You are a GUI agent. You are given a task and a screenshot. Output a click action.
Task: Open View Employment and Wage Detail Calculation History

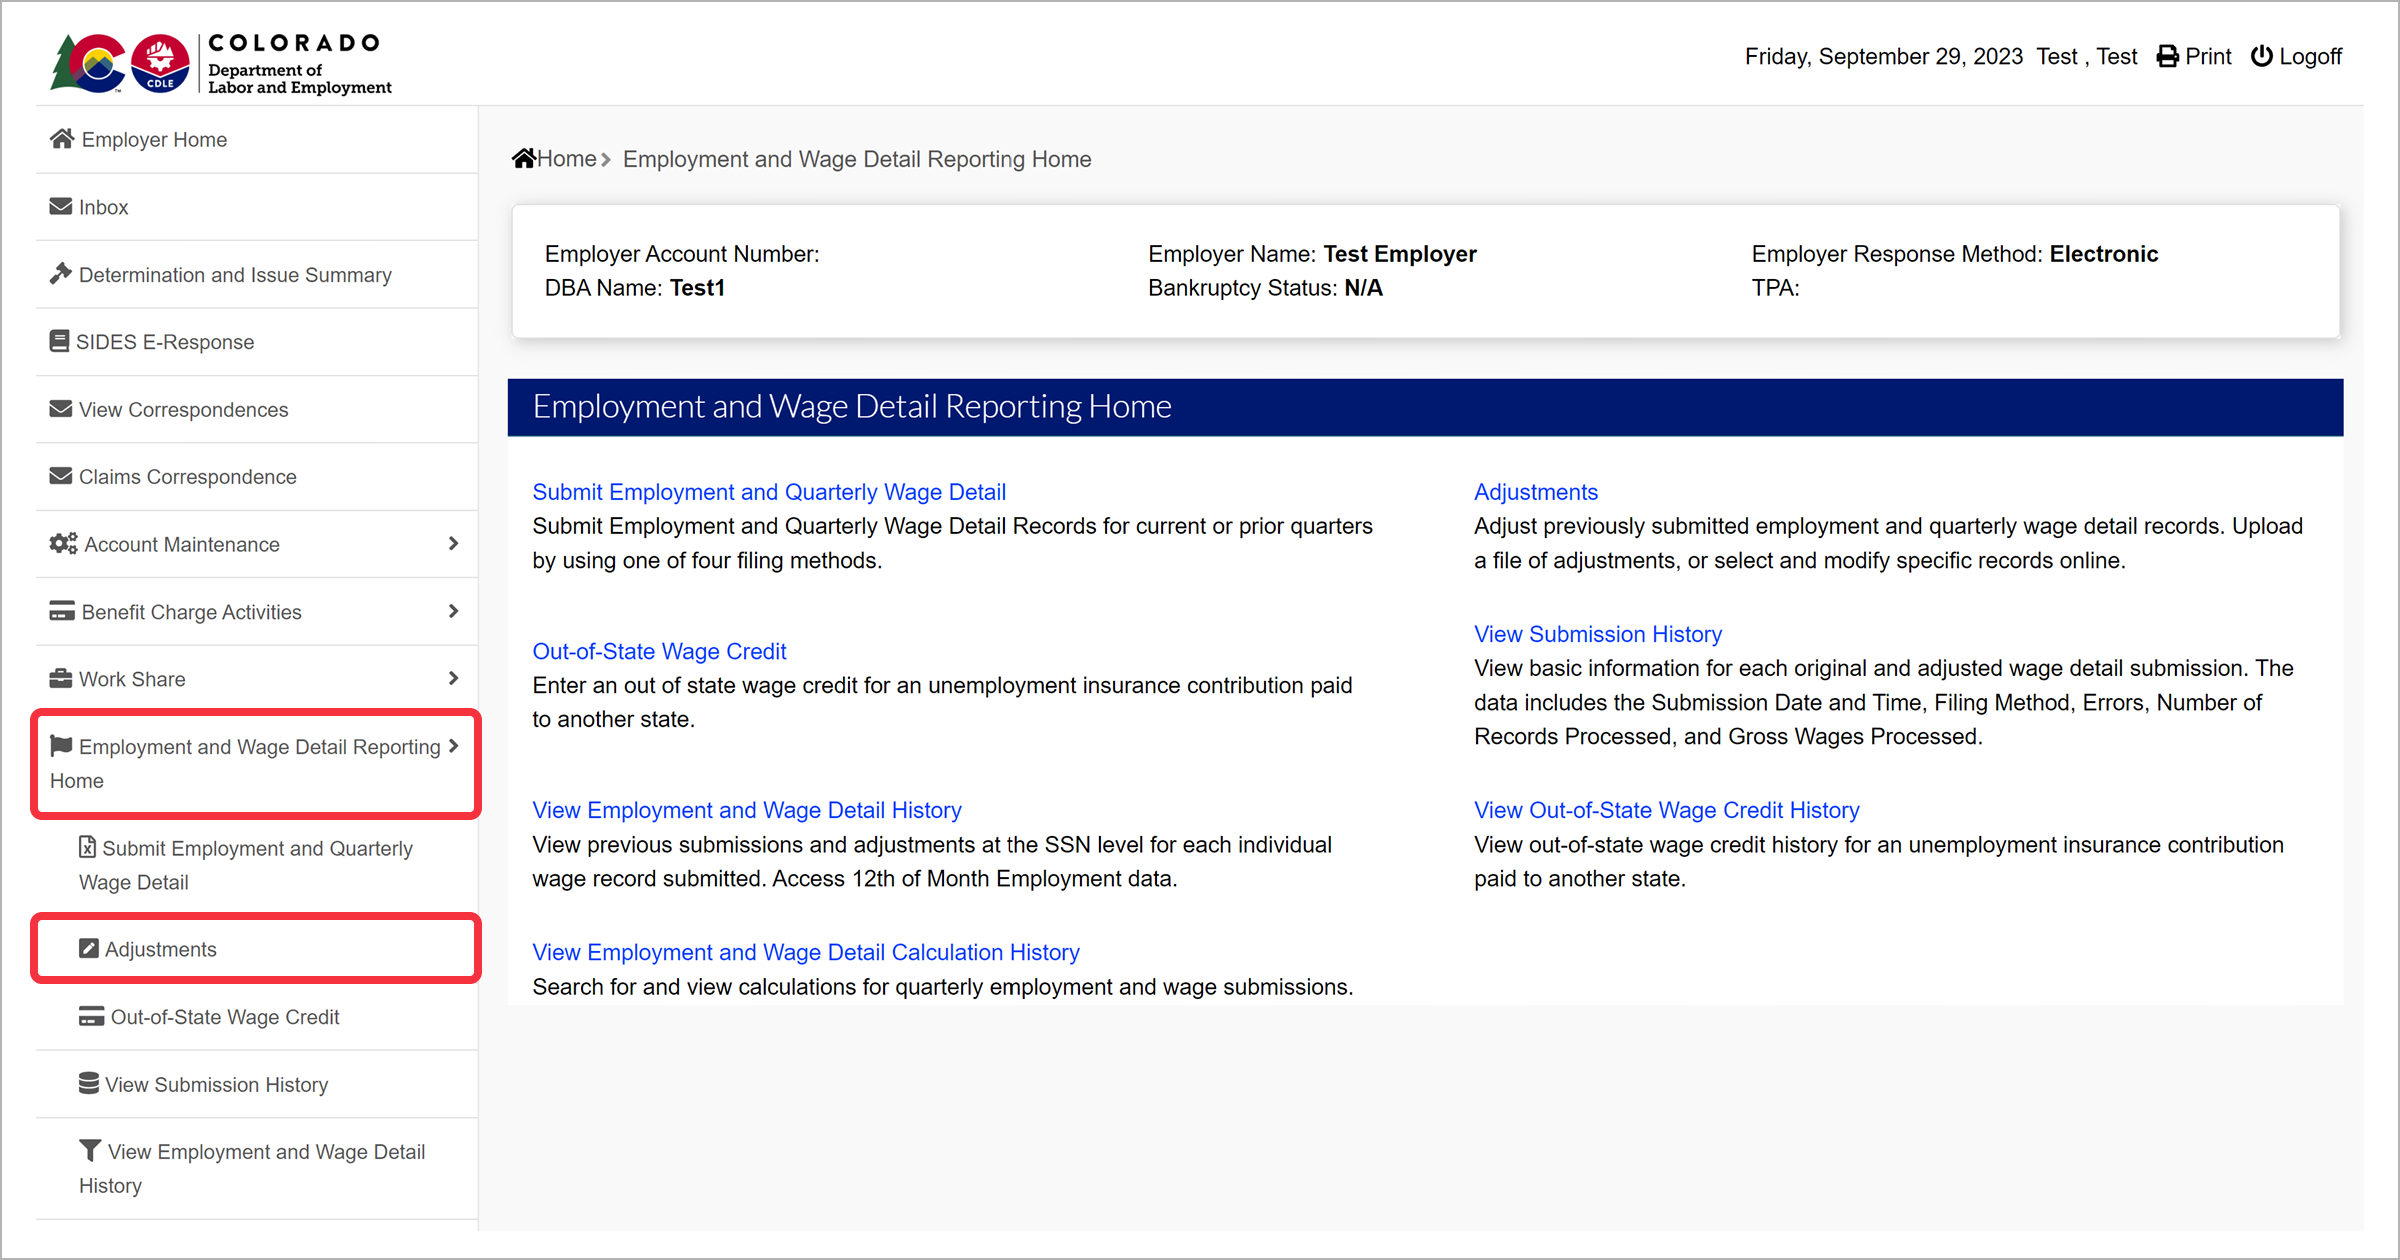tap(805, 952)
